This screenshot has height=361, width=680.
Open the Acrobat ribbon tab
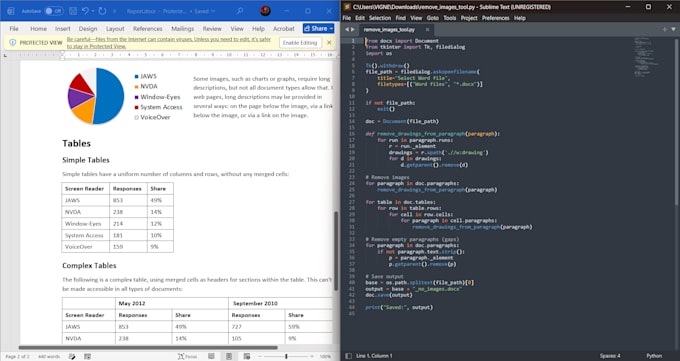coord(284,29)
